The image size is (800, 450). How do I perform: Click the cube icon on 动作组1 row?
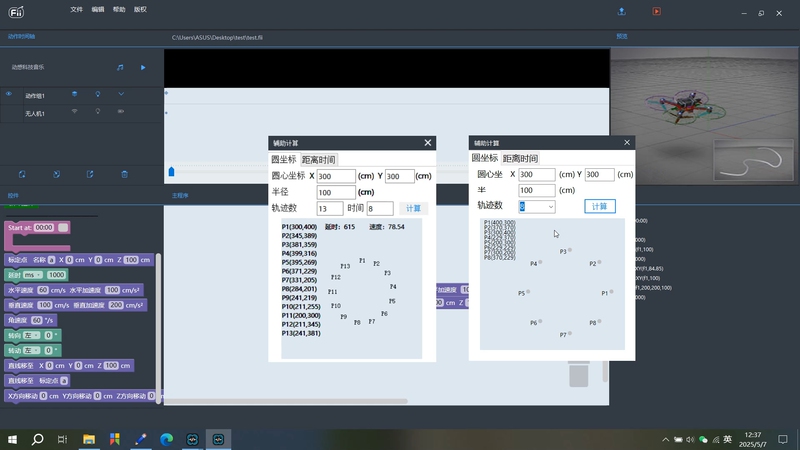click(x=74, y=94)
